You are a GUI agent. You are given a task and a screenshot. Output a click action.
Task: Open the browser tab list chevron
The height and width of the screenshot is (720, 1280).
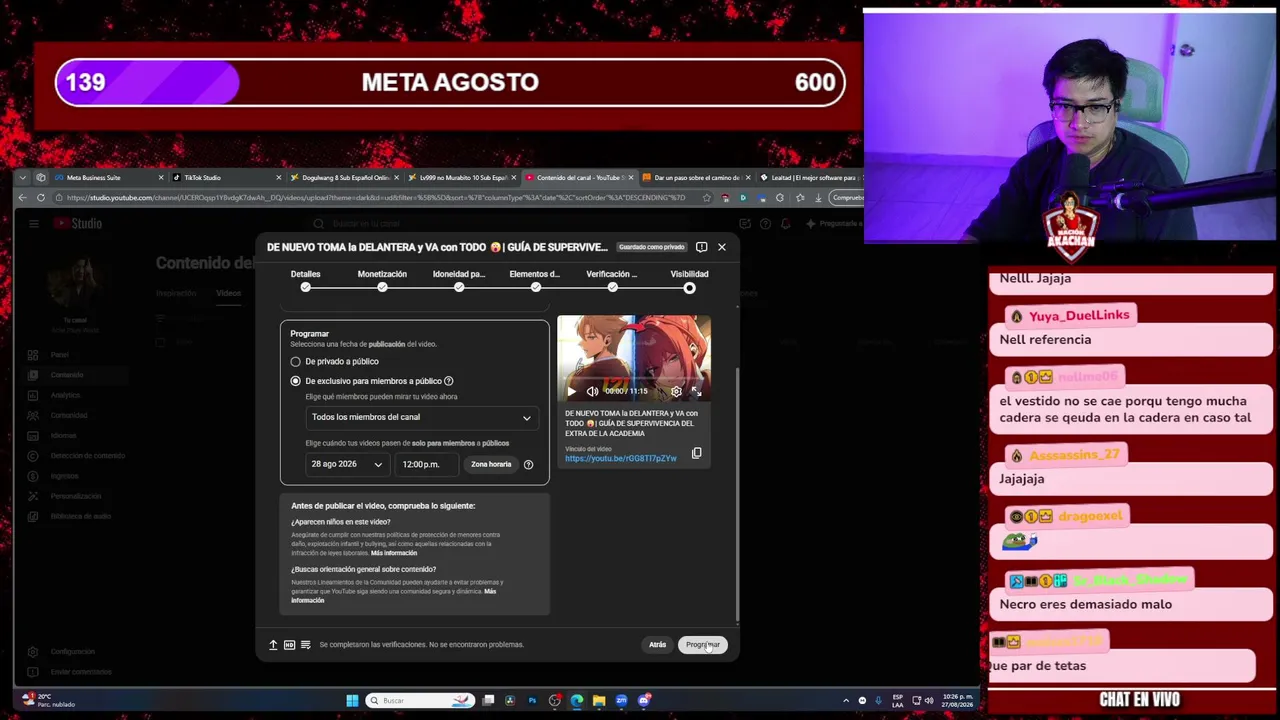coord(23,178)
